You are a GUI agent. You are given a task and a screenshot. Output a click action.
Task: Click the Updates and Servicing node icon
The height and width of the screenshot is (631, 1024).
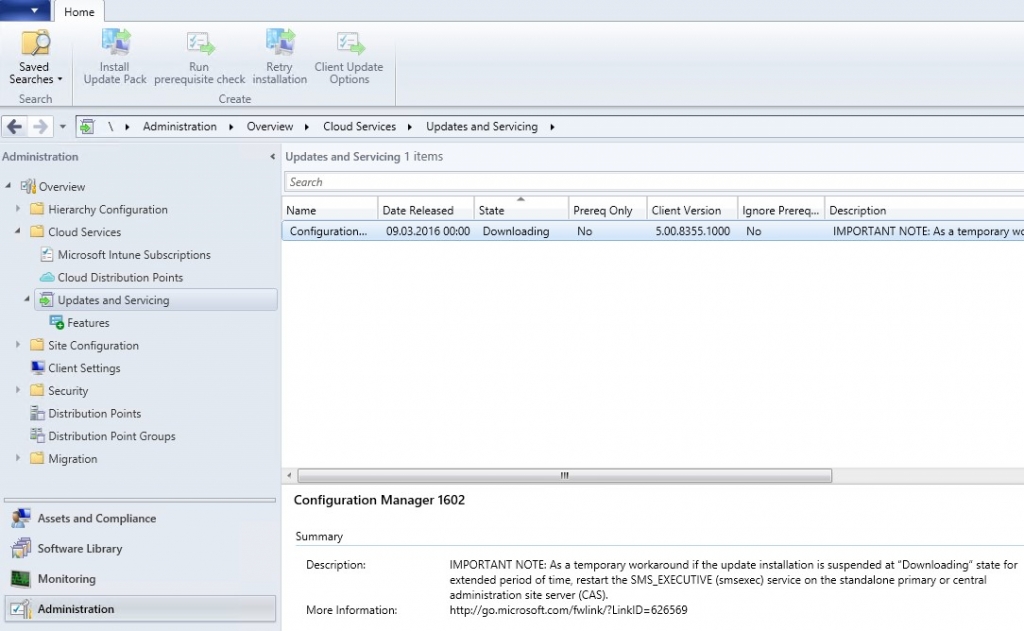tap(46, 300)
